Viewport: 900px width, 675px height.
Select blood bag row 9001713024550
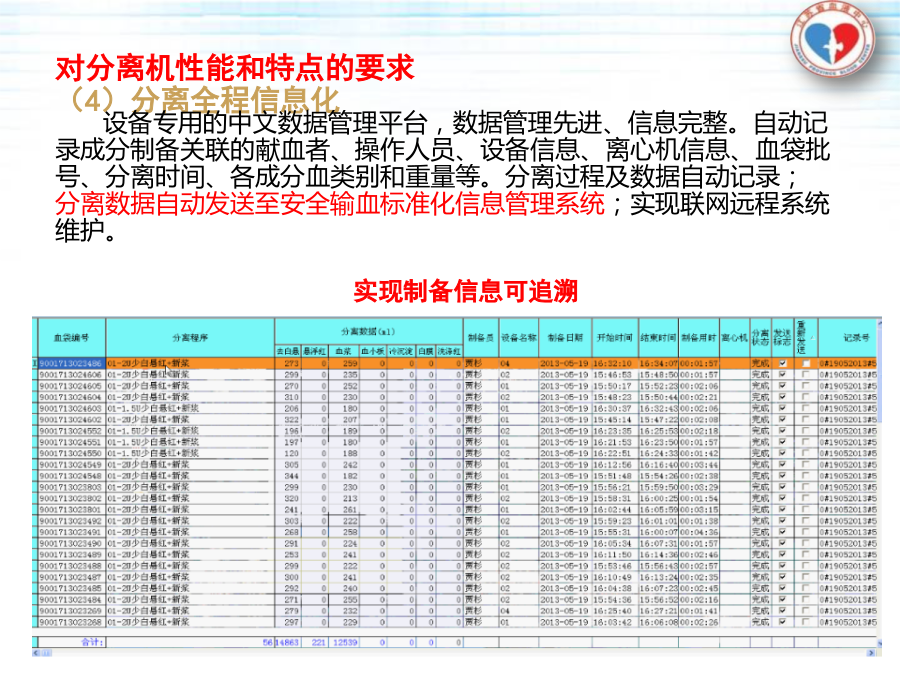point(457,453)
